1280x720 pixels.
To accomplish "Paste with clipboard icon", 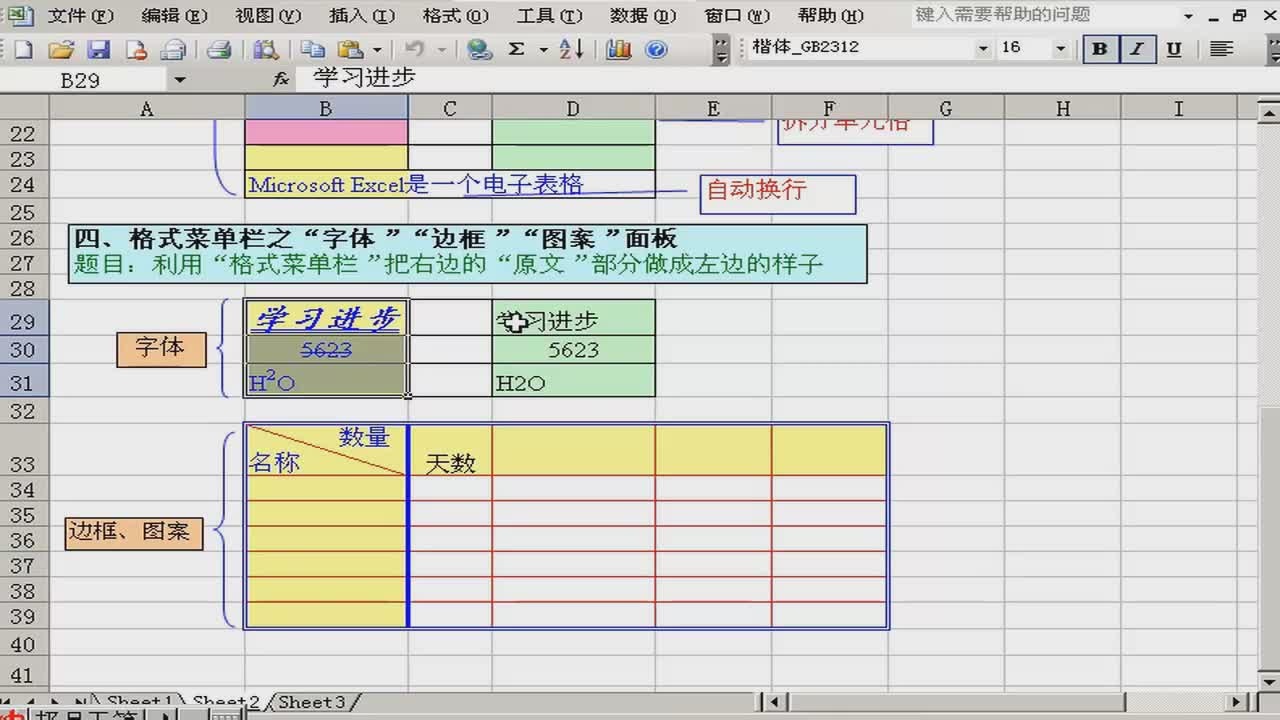I will point(350,49).
